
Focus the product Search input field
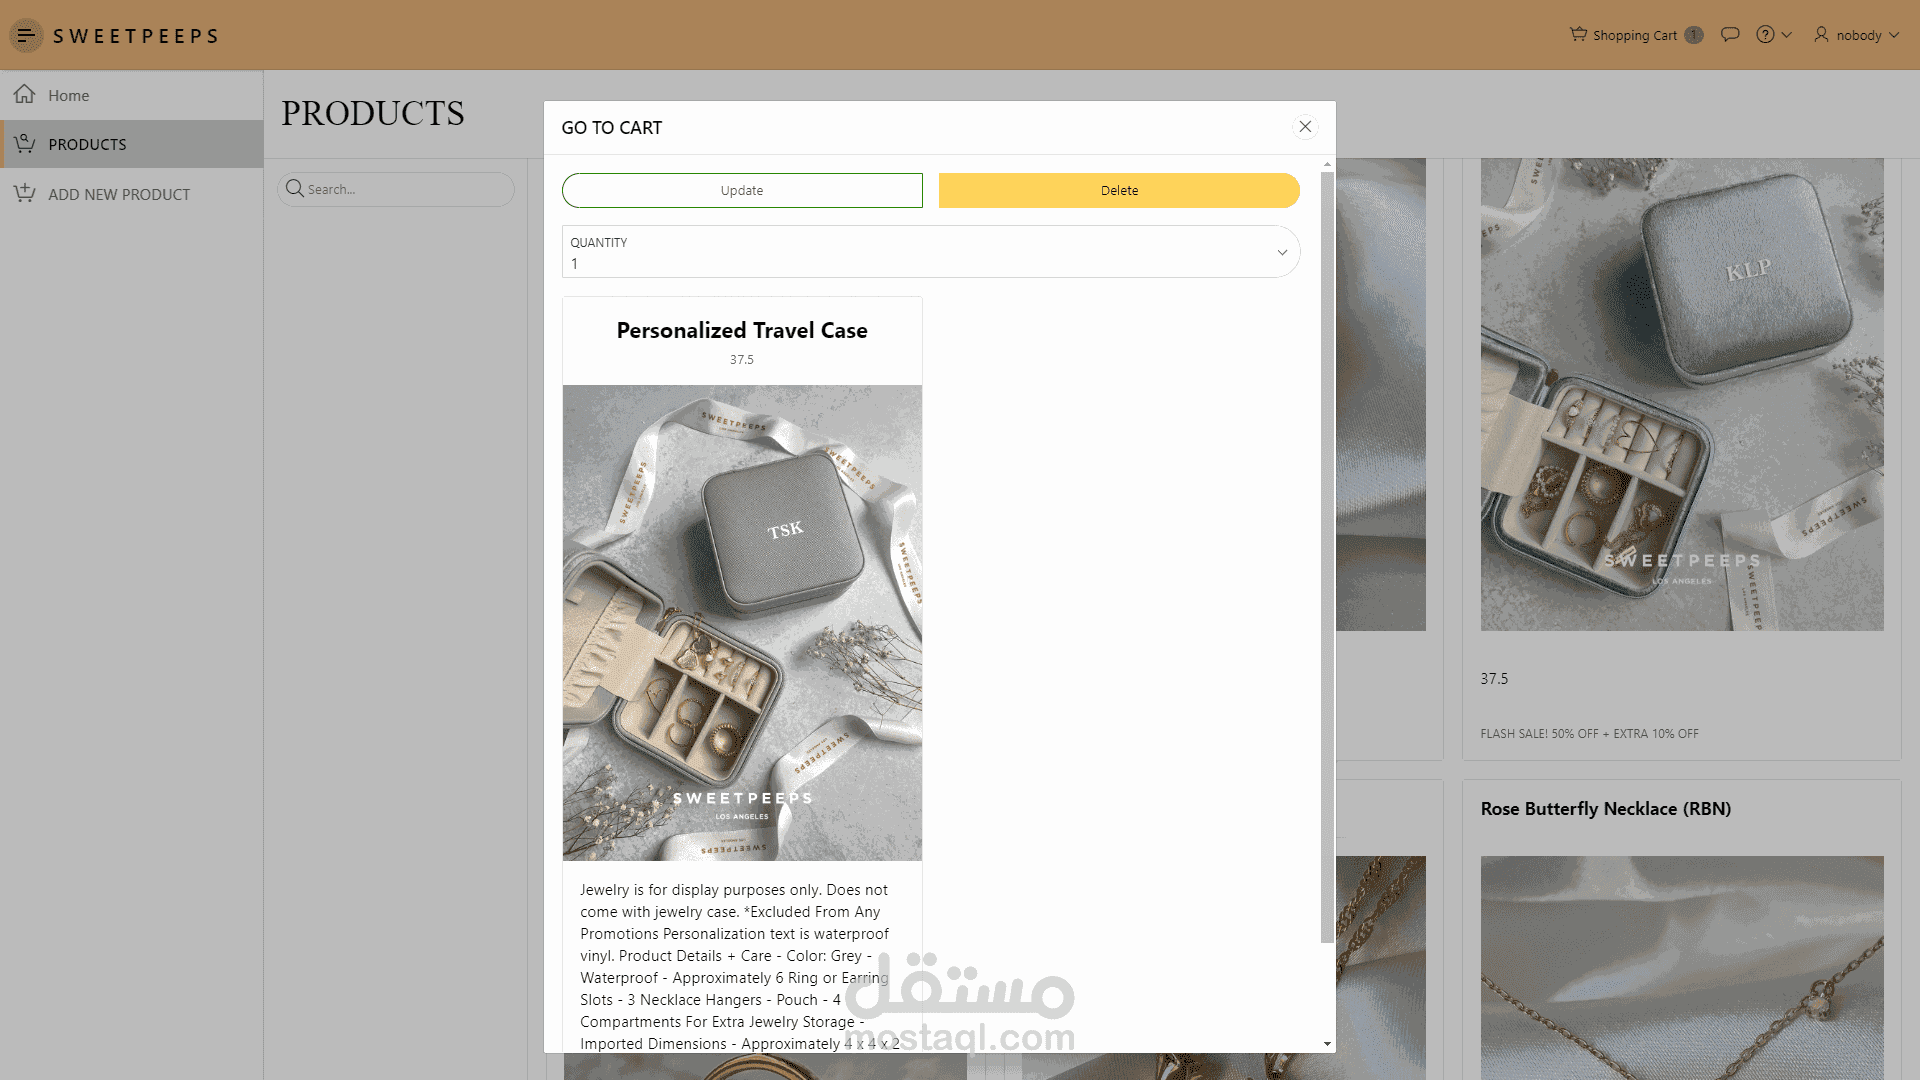coord(405,189)
